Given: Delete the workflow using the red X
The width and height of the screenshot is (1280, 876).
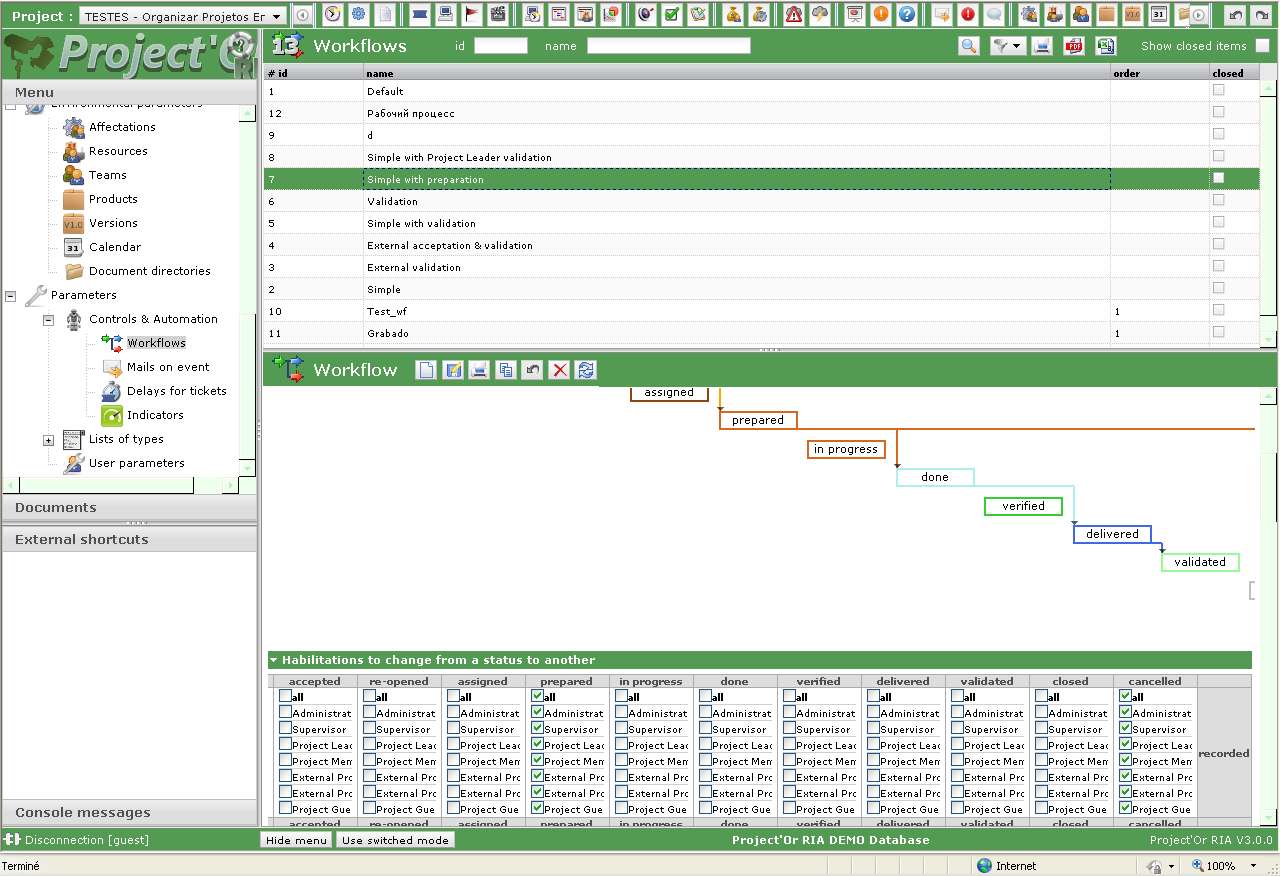Looking at the screenshot, I should click(x=559, y=370).
